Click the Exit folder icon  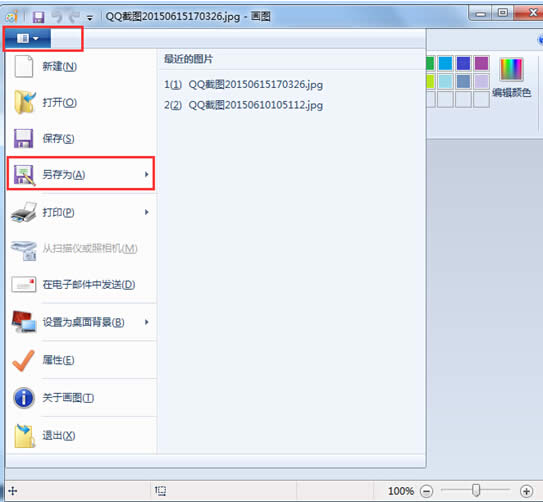pos(24,436)
